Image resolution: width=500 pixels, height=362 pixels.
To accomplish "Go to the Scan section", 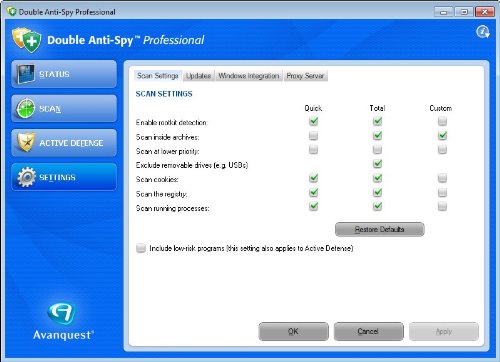I will (x=64, y=108).
